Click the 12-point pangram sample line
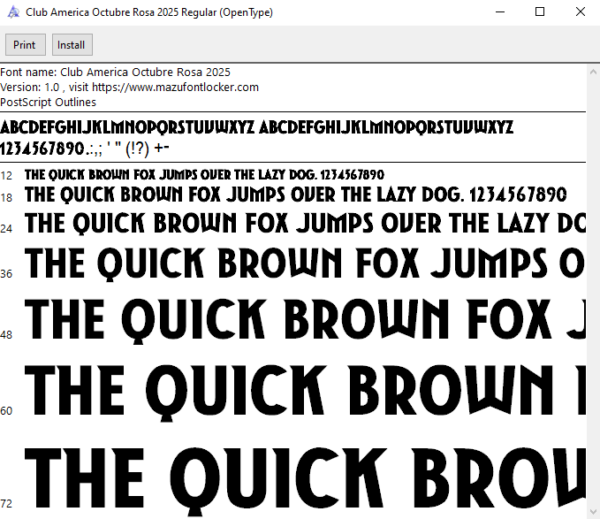 204,175
